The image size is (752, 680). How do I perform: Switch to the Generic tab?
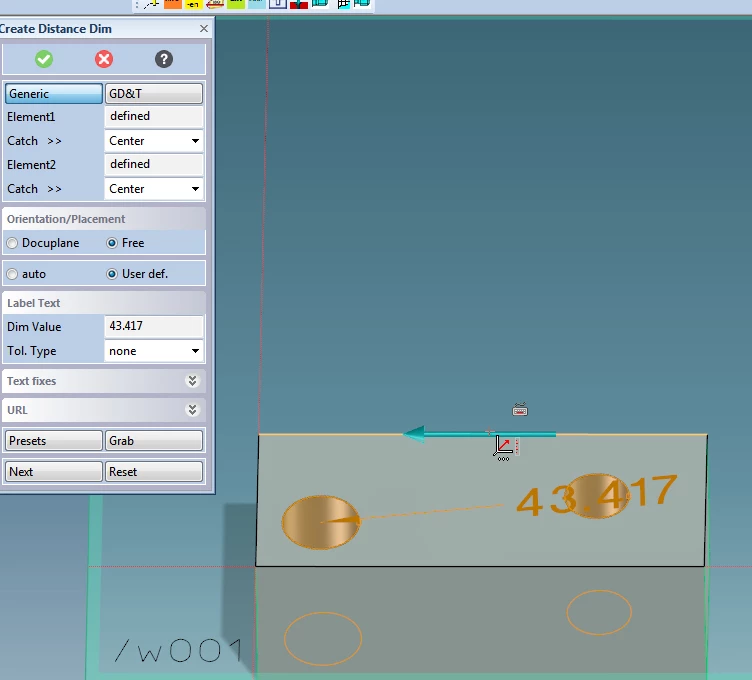(x=54, y=94)
